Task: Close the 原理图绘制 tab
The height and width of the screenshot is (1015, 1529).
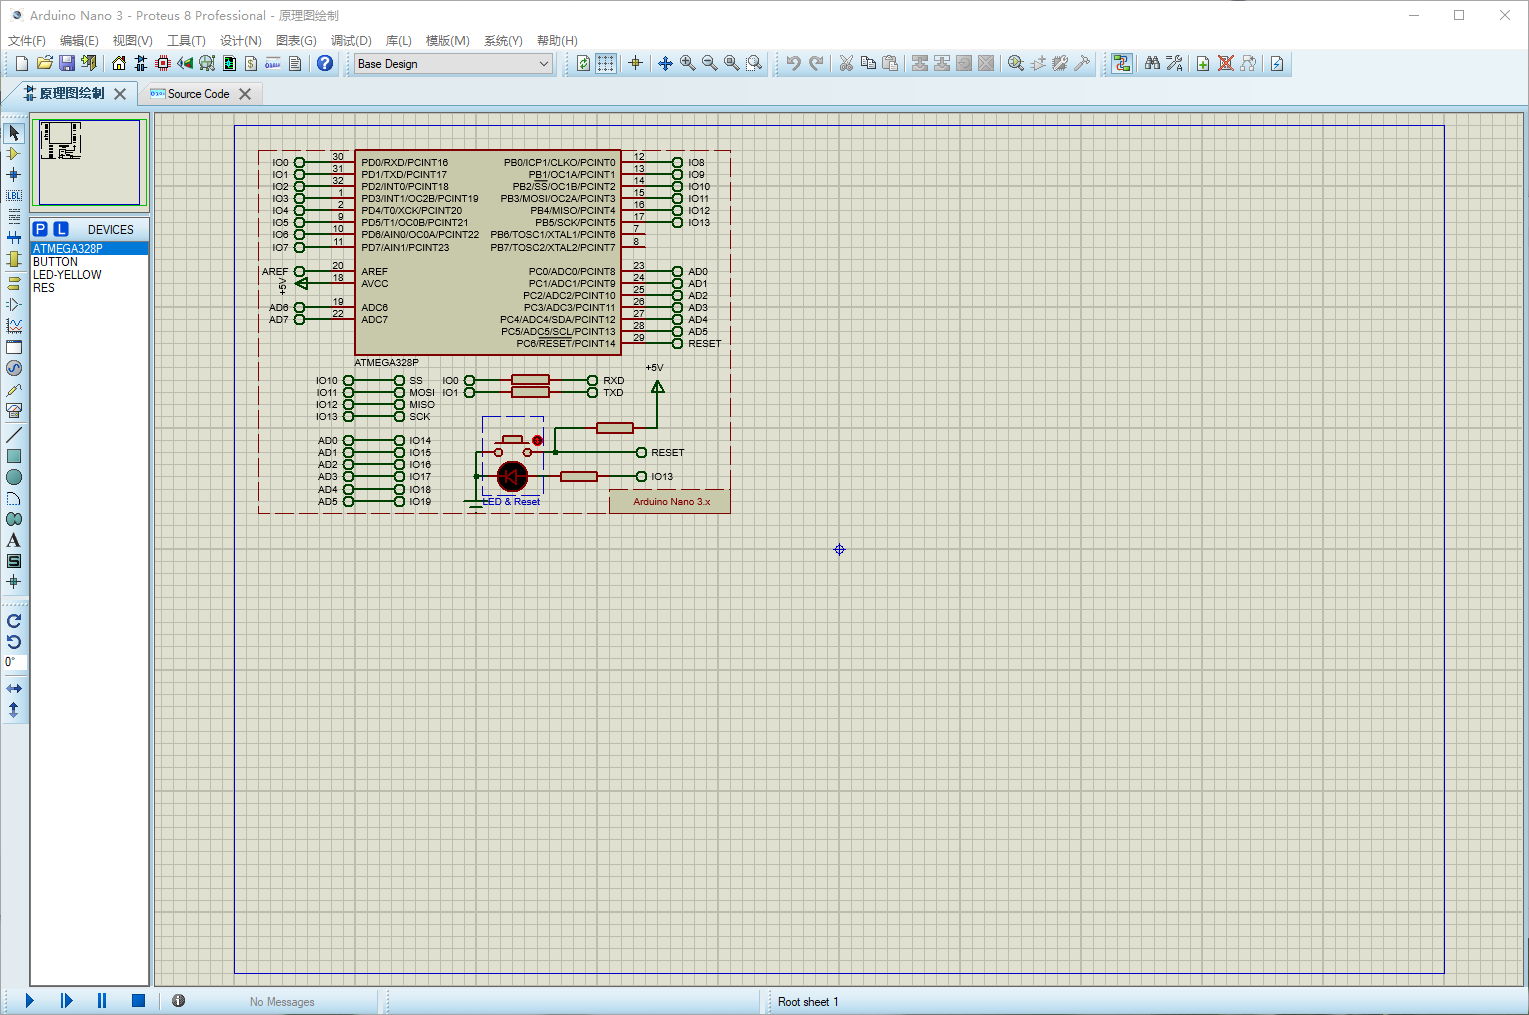Action: (x=120, y=94)
